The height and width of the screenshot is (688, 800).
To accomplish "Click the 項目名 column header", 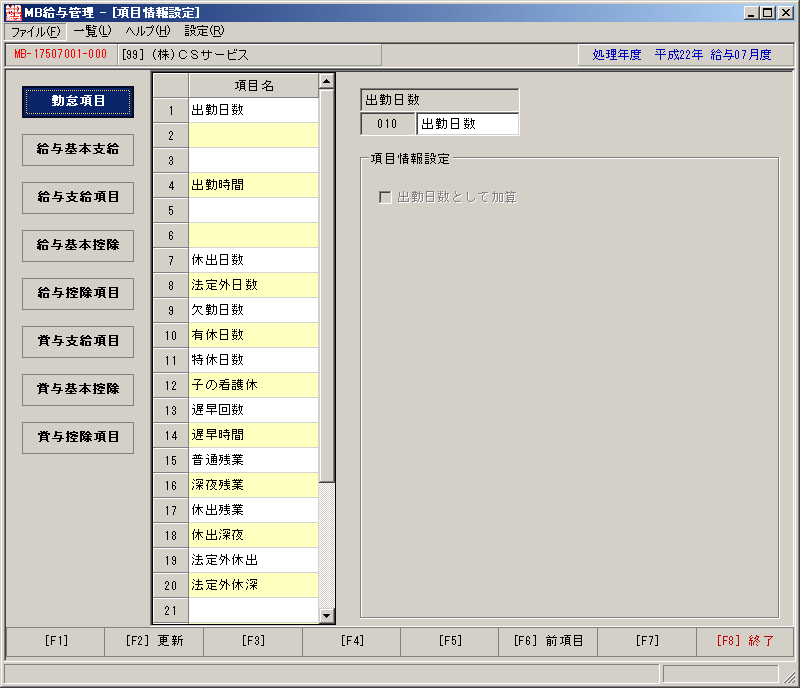I will [x=254, y=86].
